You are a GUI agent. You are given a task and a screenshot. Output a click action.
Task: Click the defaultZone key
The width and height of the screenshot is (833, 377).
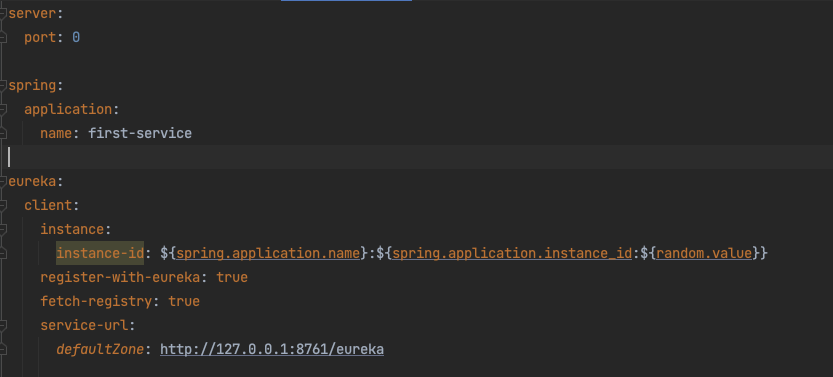coord(100,349)
